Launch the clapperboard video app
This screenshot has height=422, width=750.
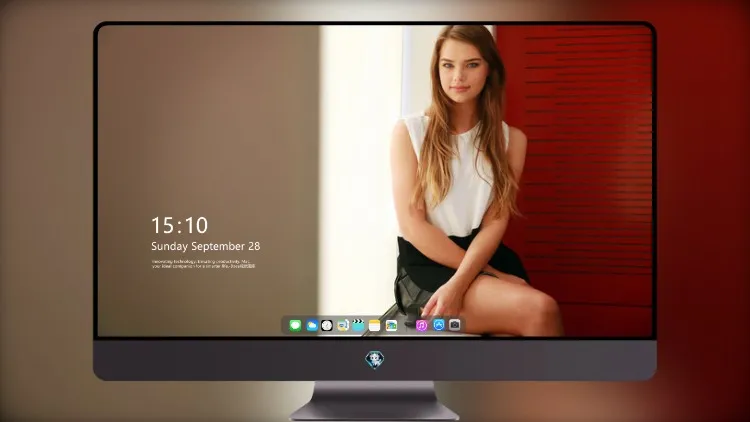coord(358,325)
